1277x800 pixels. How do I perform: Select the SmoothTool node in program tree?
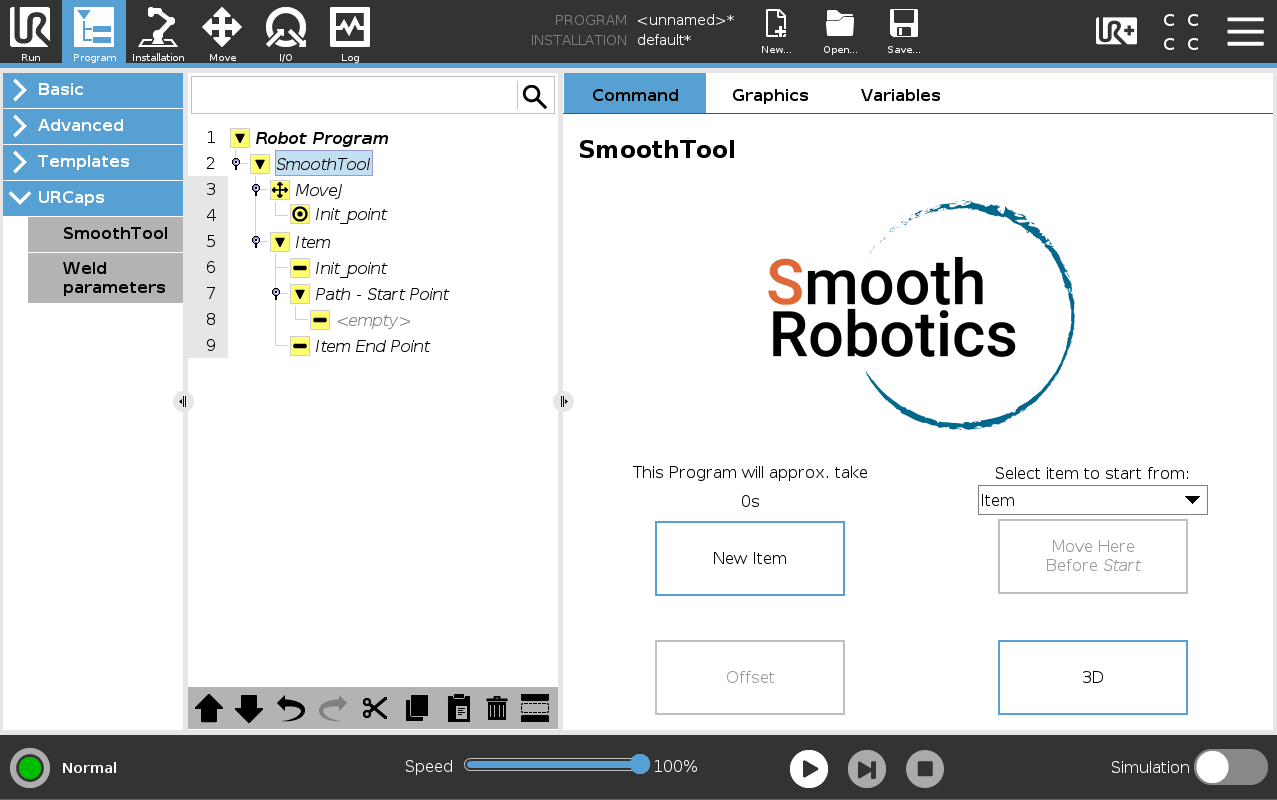point(323,164)
